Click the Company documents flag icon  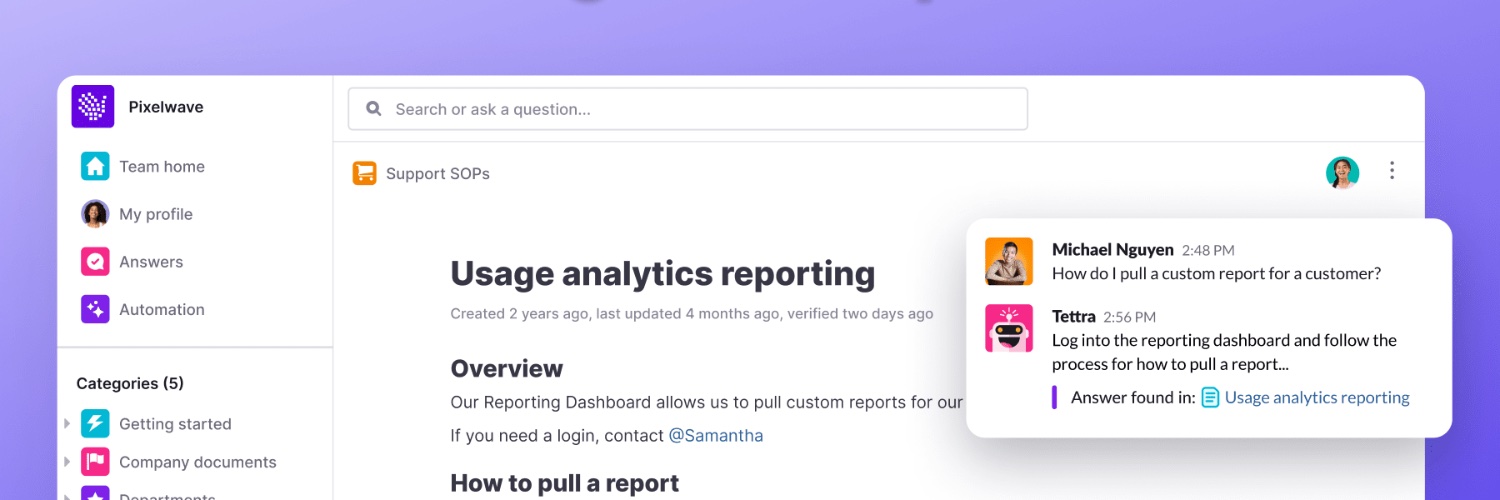click(95, 462)
